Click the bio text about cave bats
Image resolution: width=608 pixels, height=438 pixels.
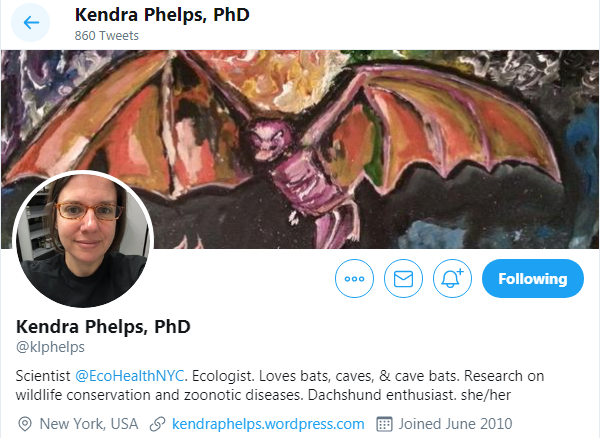click(x=280, y=386)
